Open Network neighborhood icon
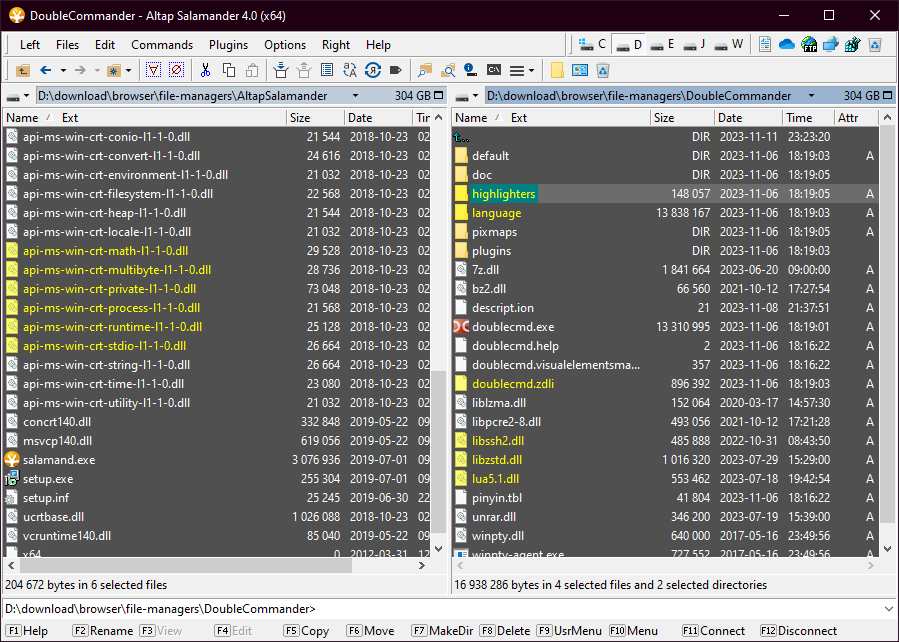The width and height of the screenshot is (899, 642). click(x=830, y=44)
